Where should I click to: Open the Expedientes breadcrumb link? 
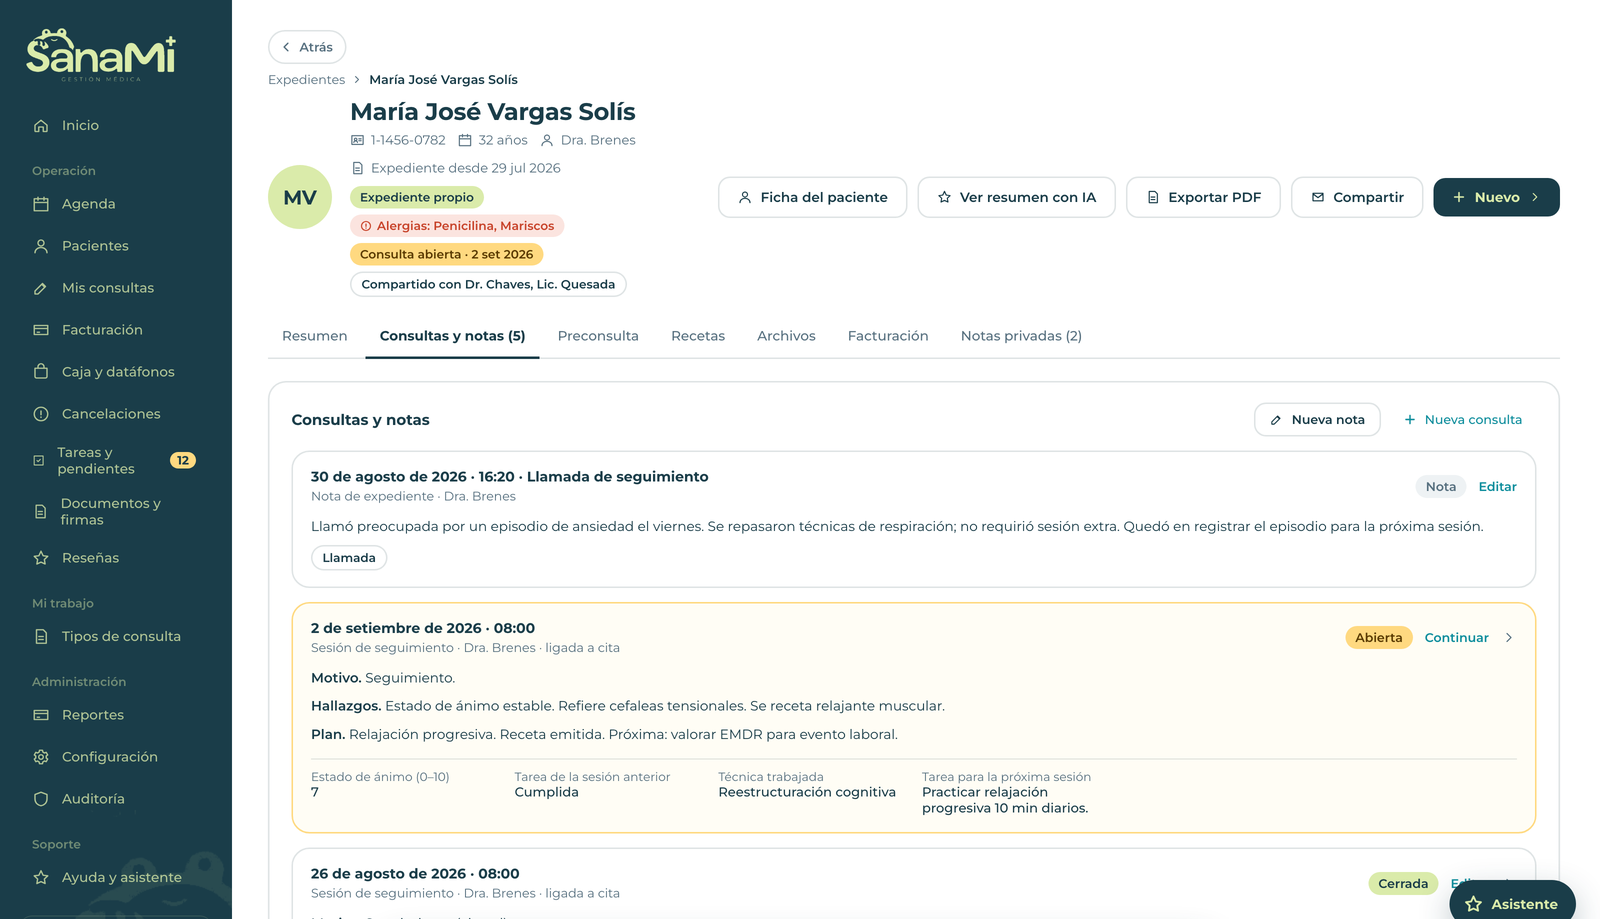[306, 80]
